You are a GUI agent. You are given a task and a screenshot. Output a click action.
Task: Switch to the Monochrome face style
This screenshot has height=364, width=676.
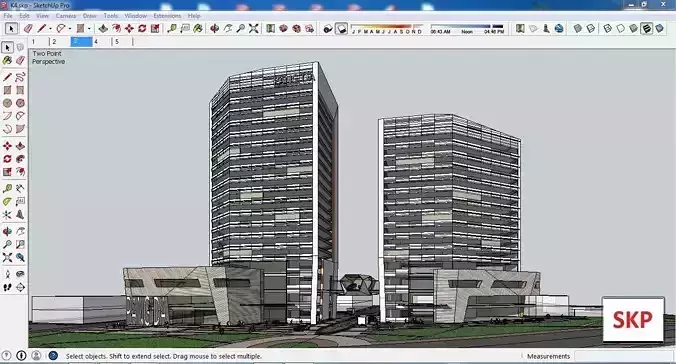[659, 28]
